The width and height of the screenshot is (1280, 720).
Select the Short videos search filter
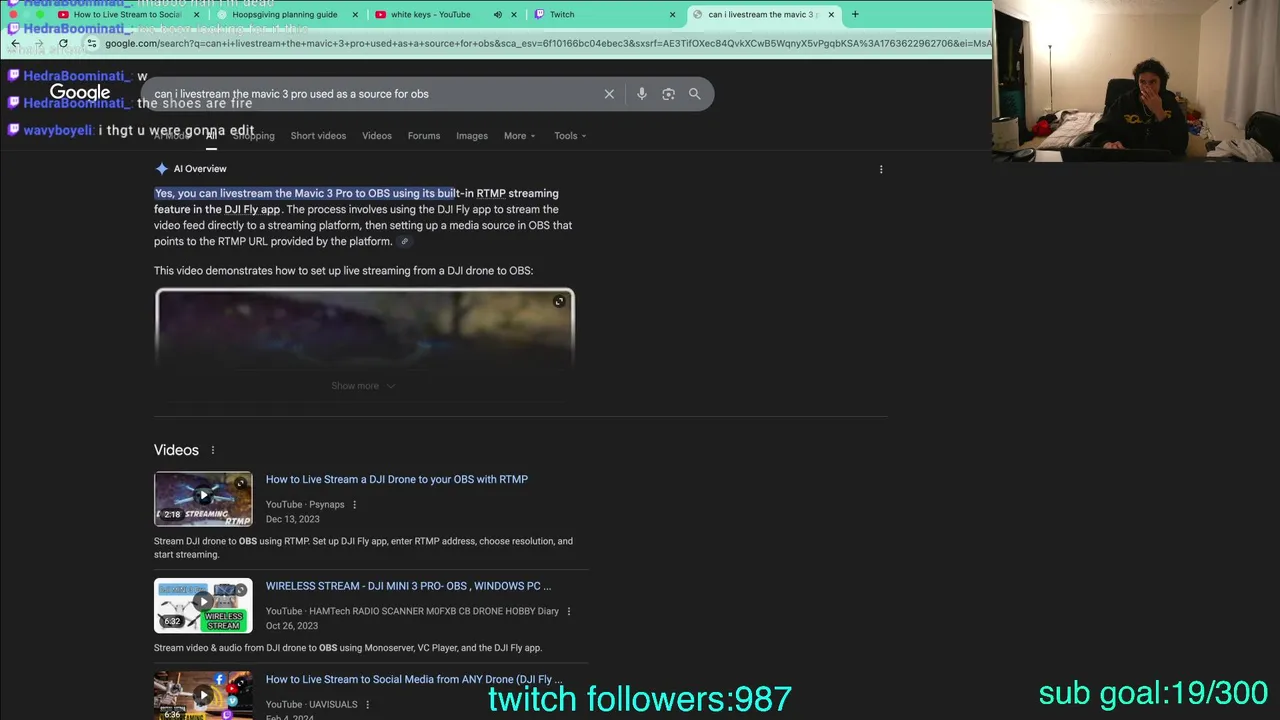coord(318,136)
